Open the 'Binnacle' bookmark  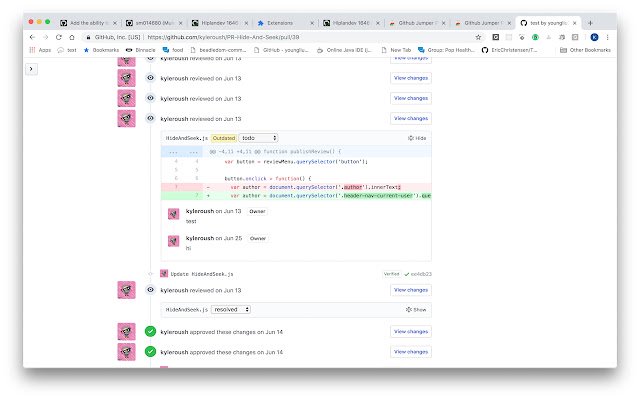(x=140, y=50)
